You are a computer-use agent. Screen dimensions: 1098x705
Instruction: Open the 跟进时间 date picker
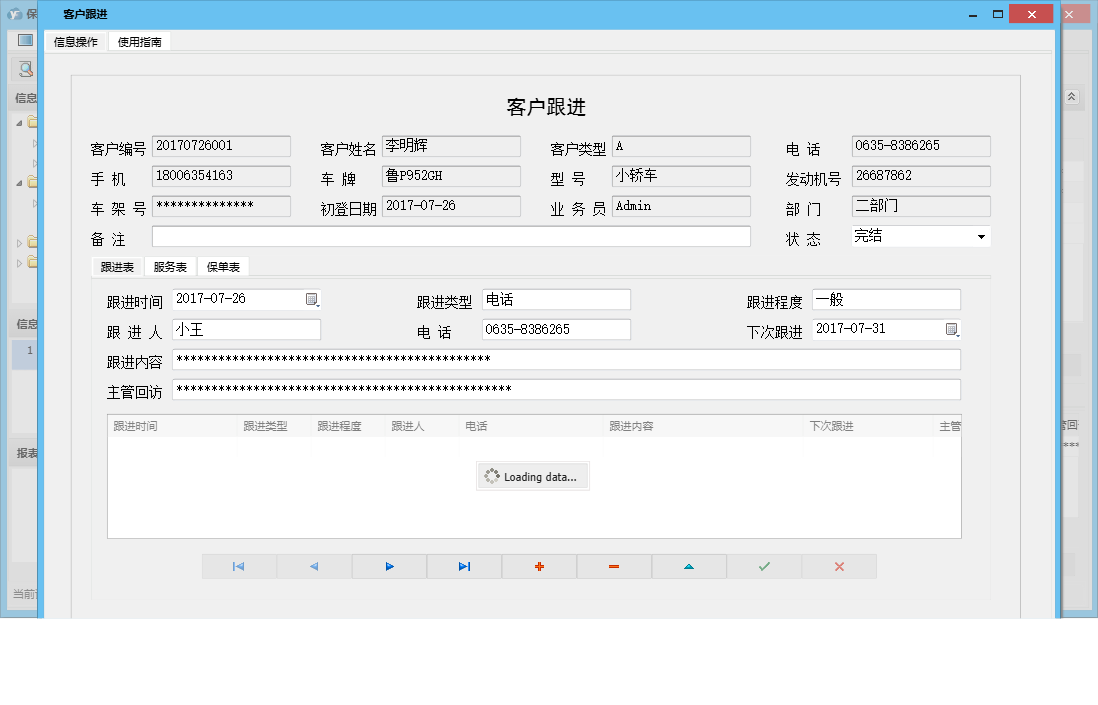pos(312,299)
